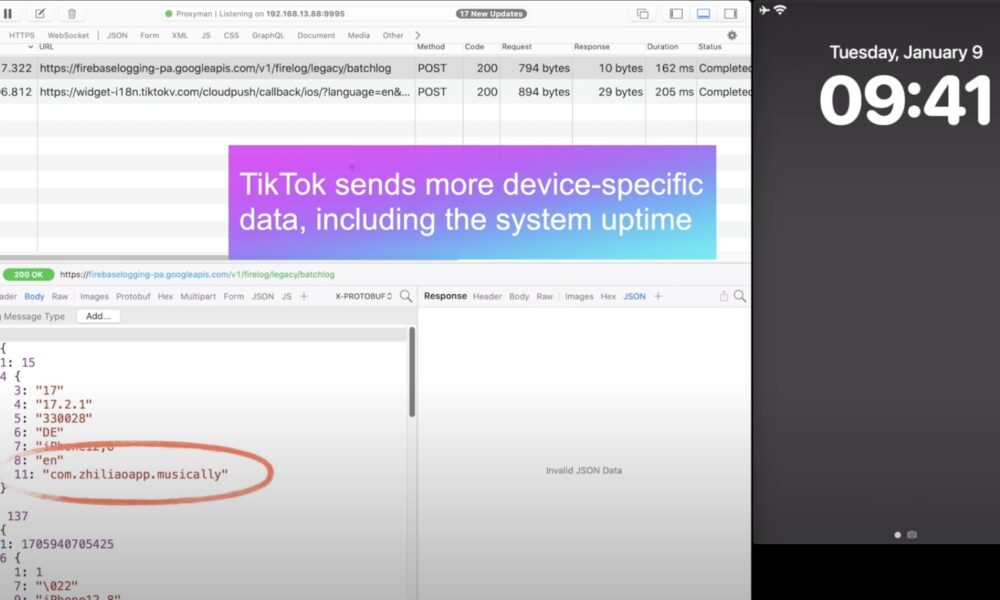Viewport: 1000px width, 600px height.
Task: Open the compose request edit icon
Action: (x=40, y=13)
